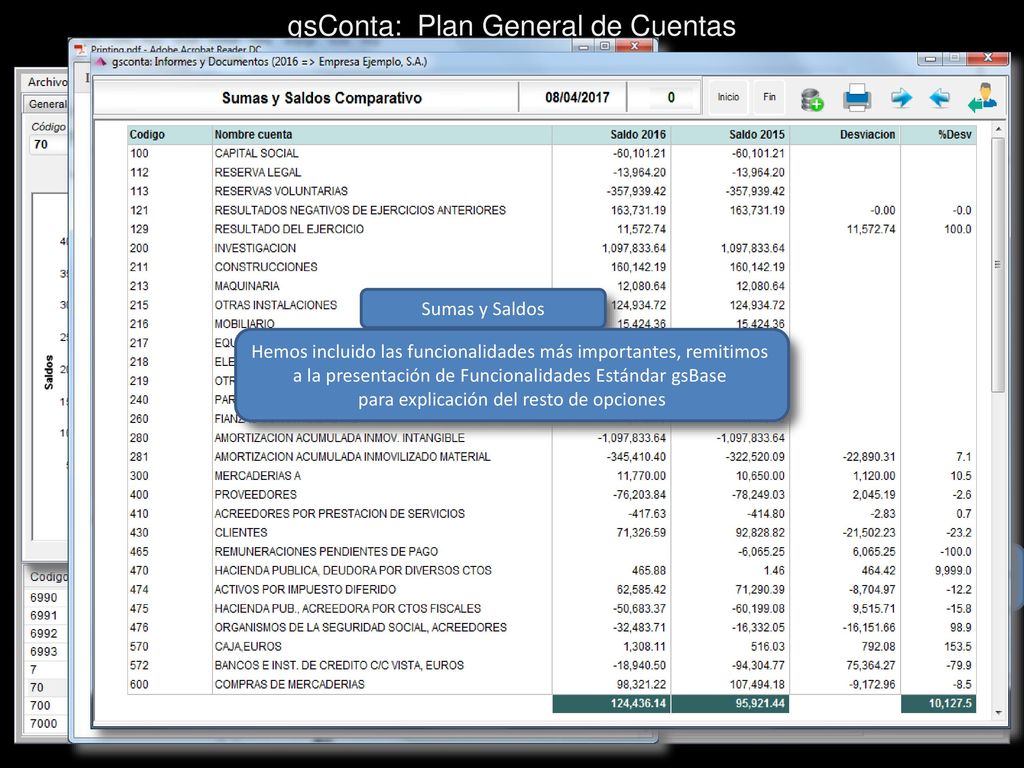Click the Código field containing 70

pyautogui.click(x=48, y=144)
